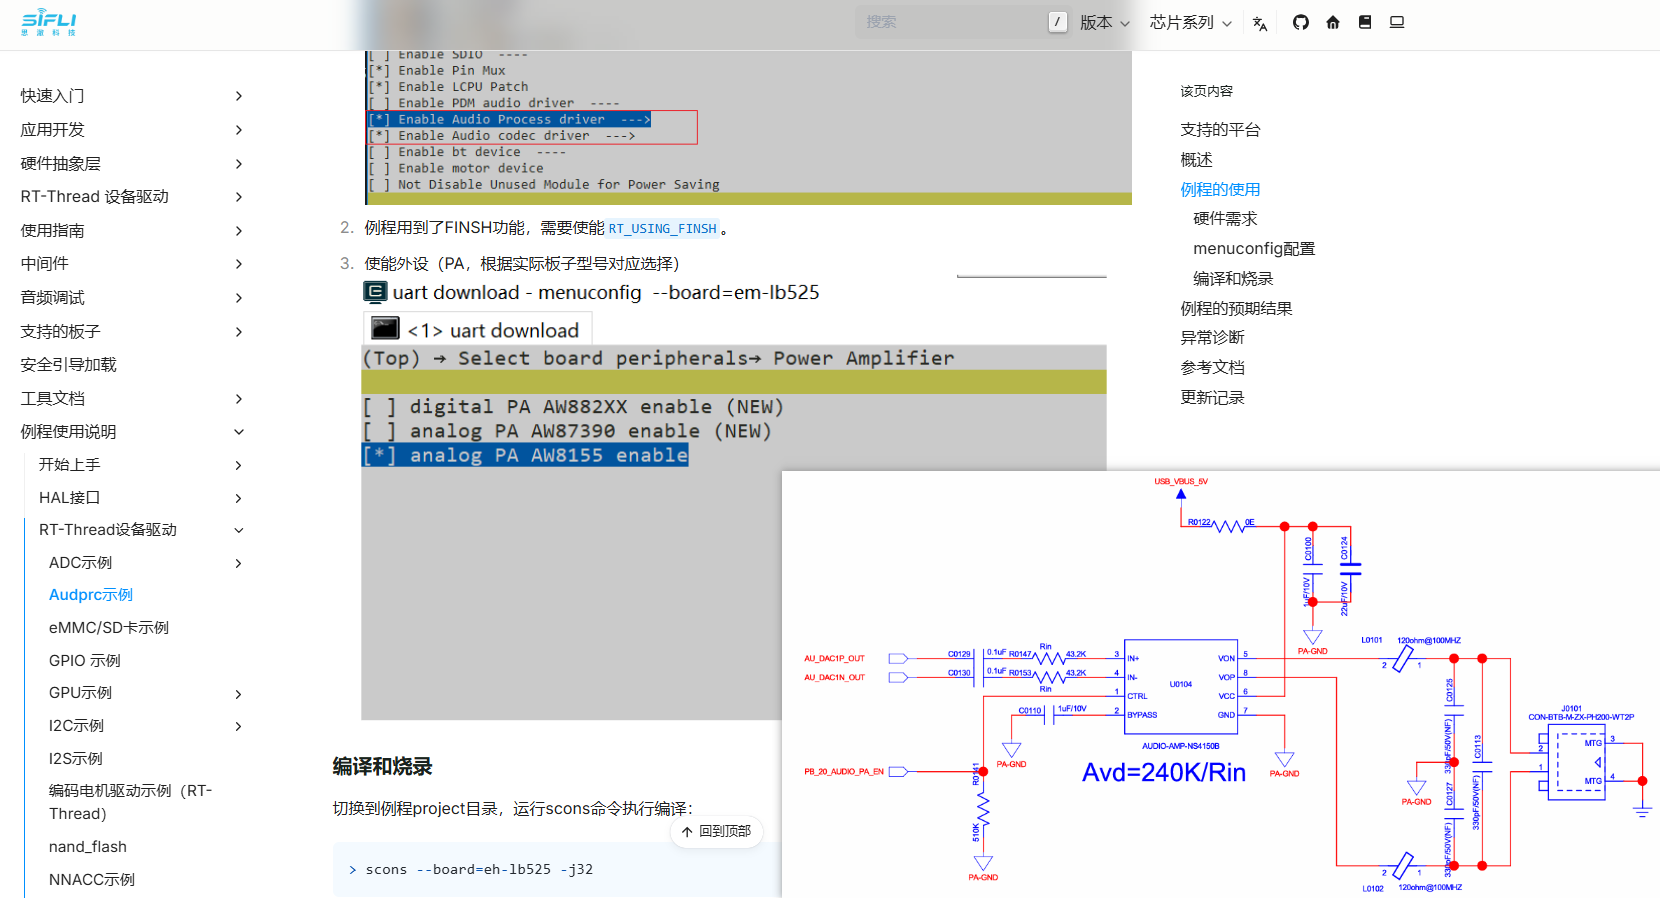Toggle digital PA AW882XX enable checkbox
Image resolution: width=1660 pixels, height=898 pixels.
pyautogui.click(x=379, y=407)
